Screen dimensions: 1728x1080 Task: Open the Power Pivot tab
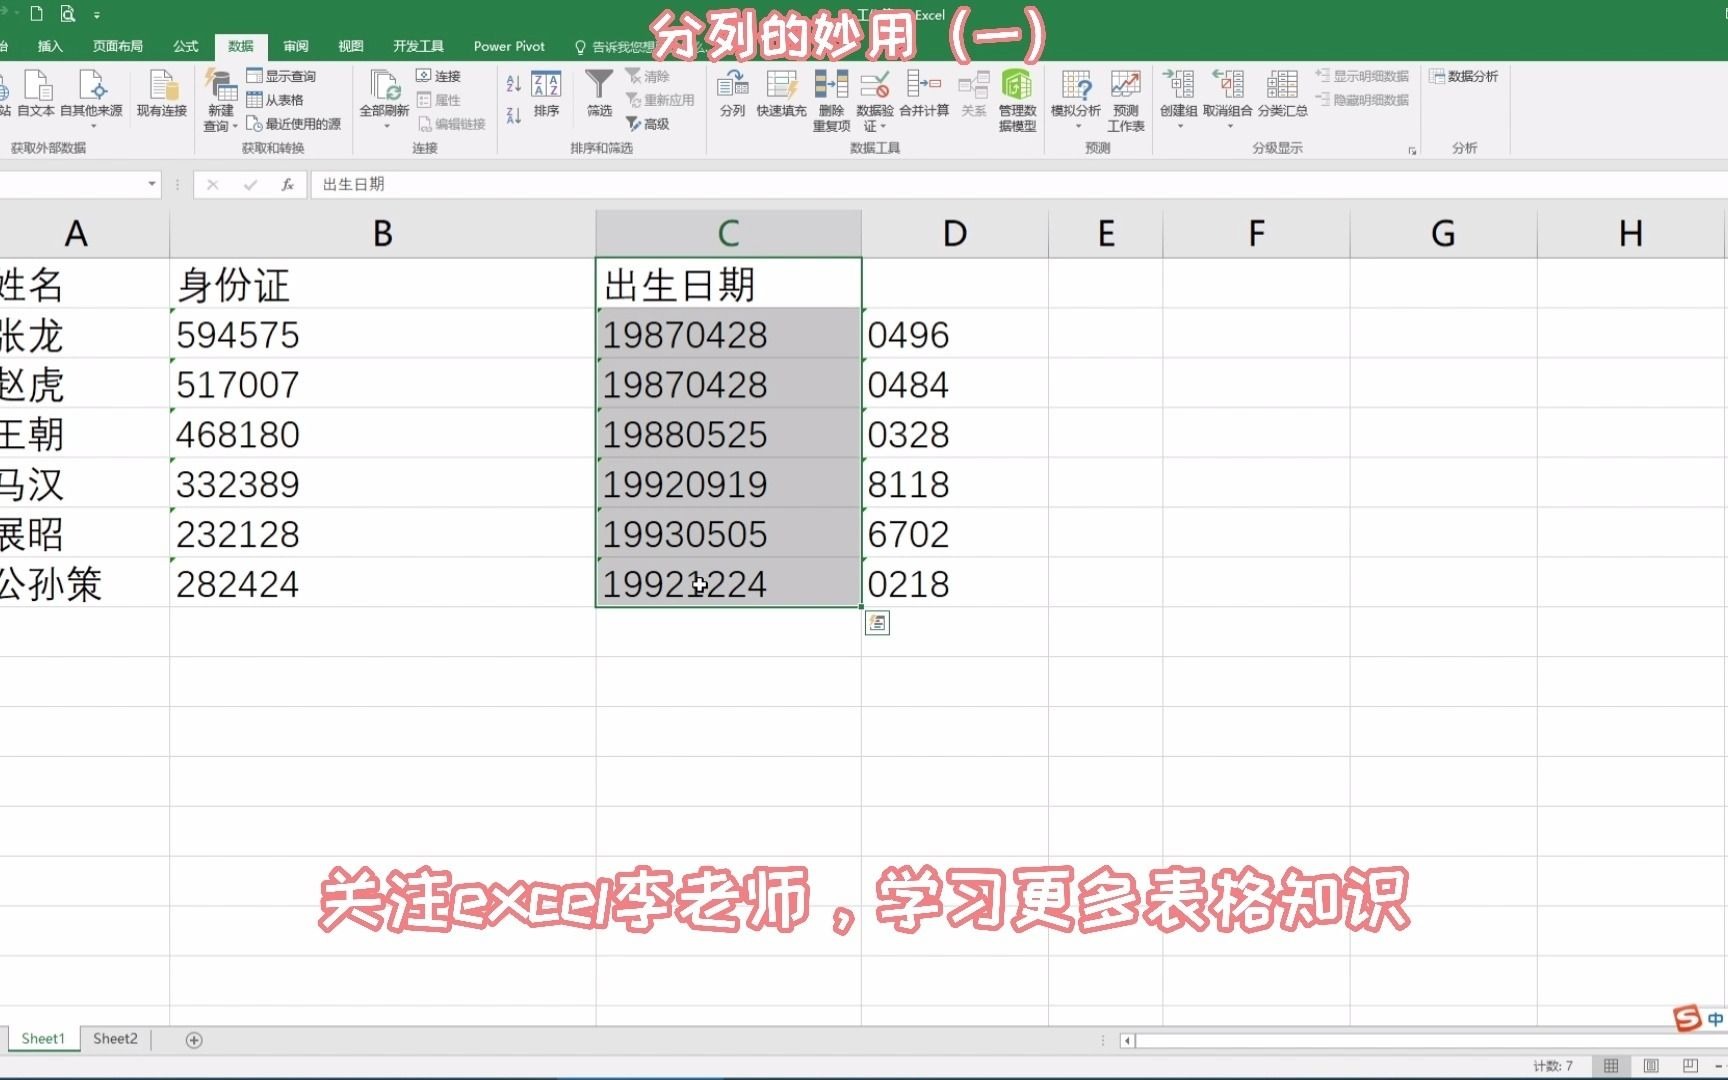pyautogui.click(x=509, y=45)
